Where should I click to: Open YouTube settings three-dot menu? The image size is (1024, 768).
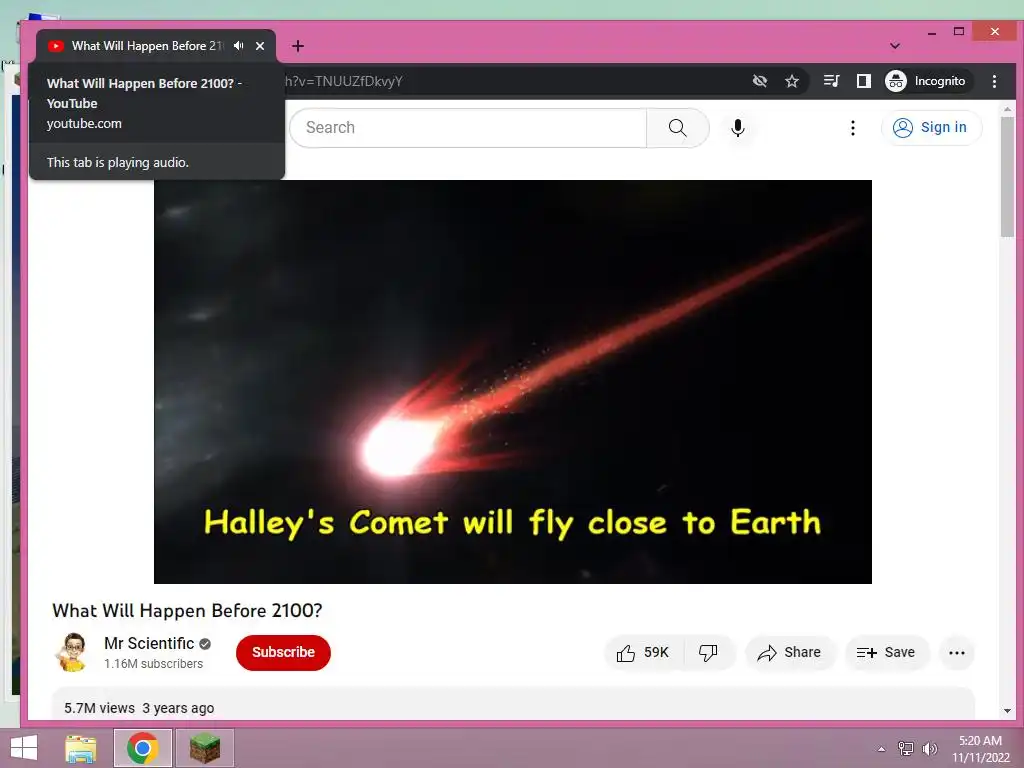point(852,127)
